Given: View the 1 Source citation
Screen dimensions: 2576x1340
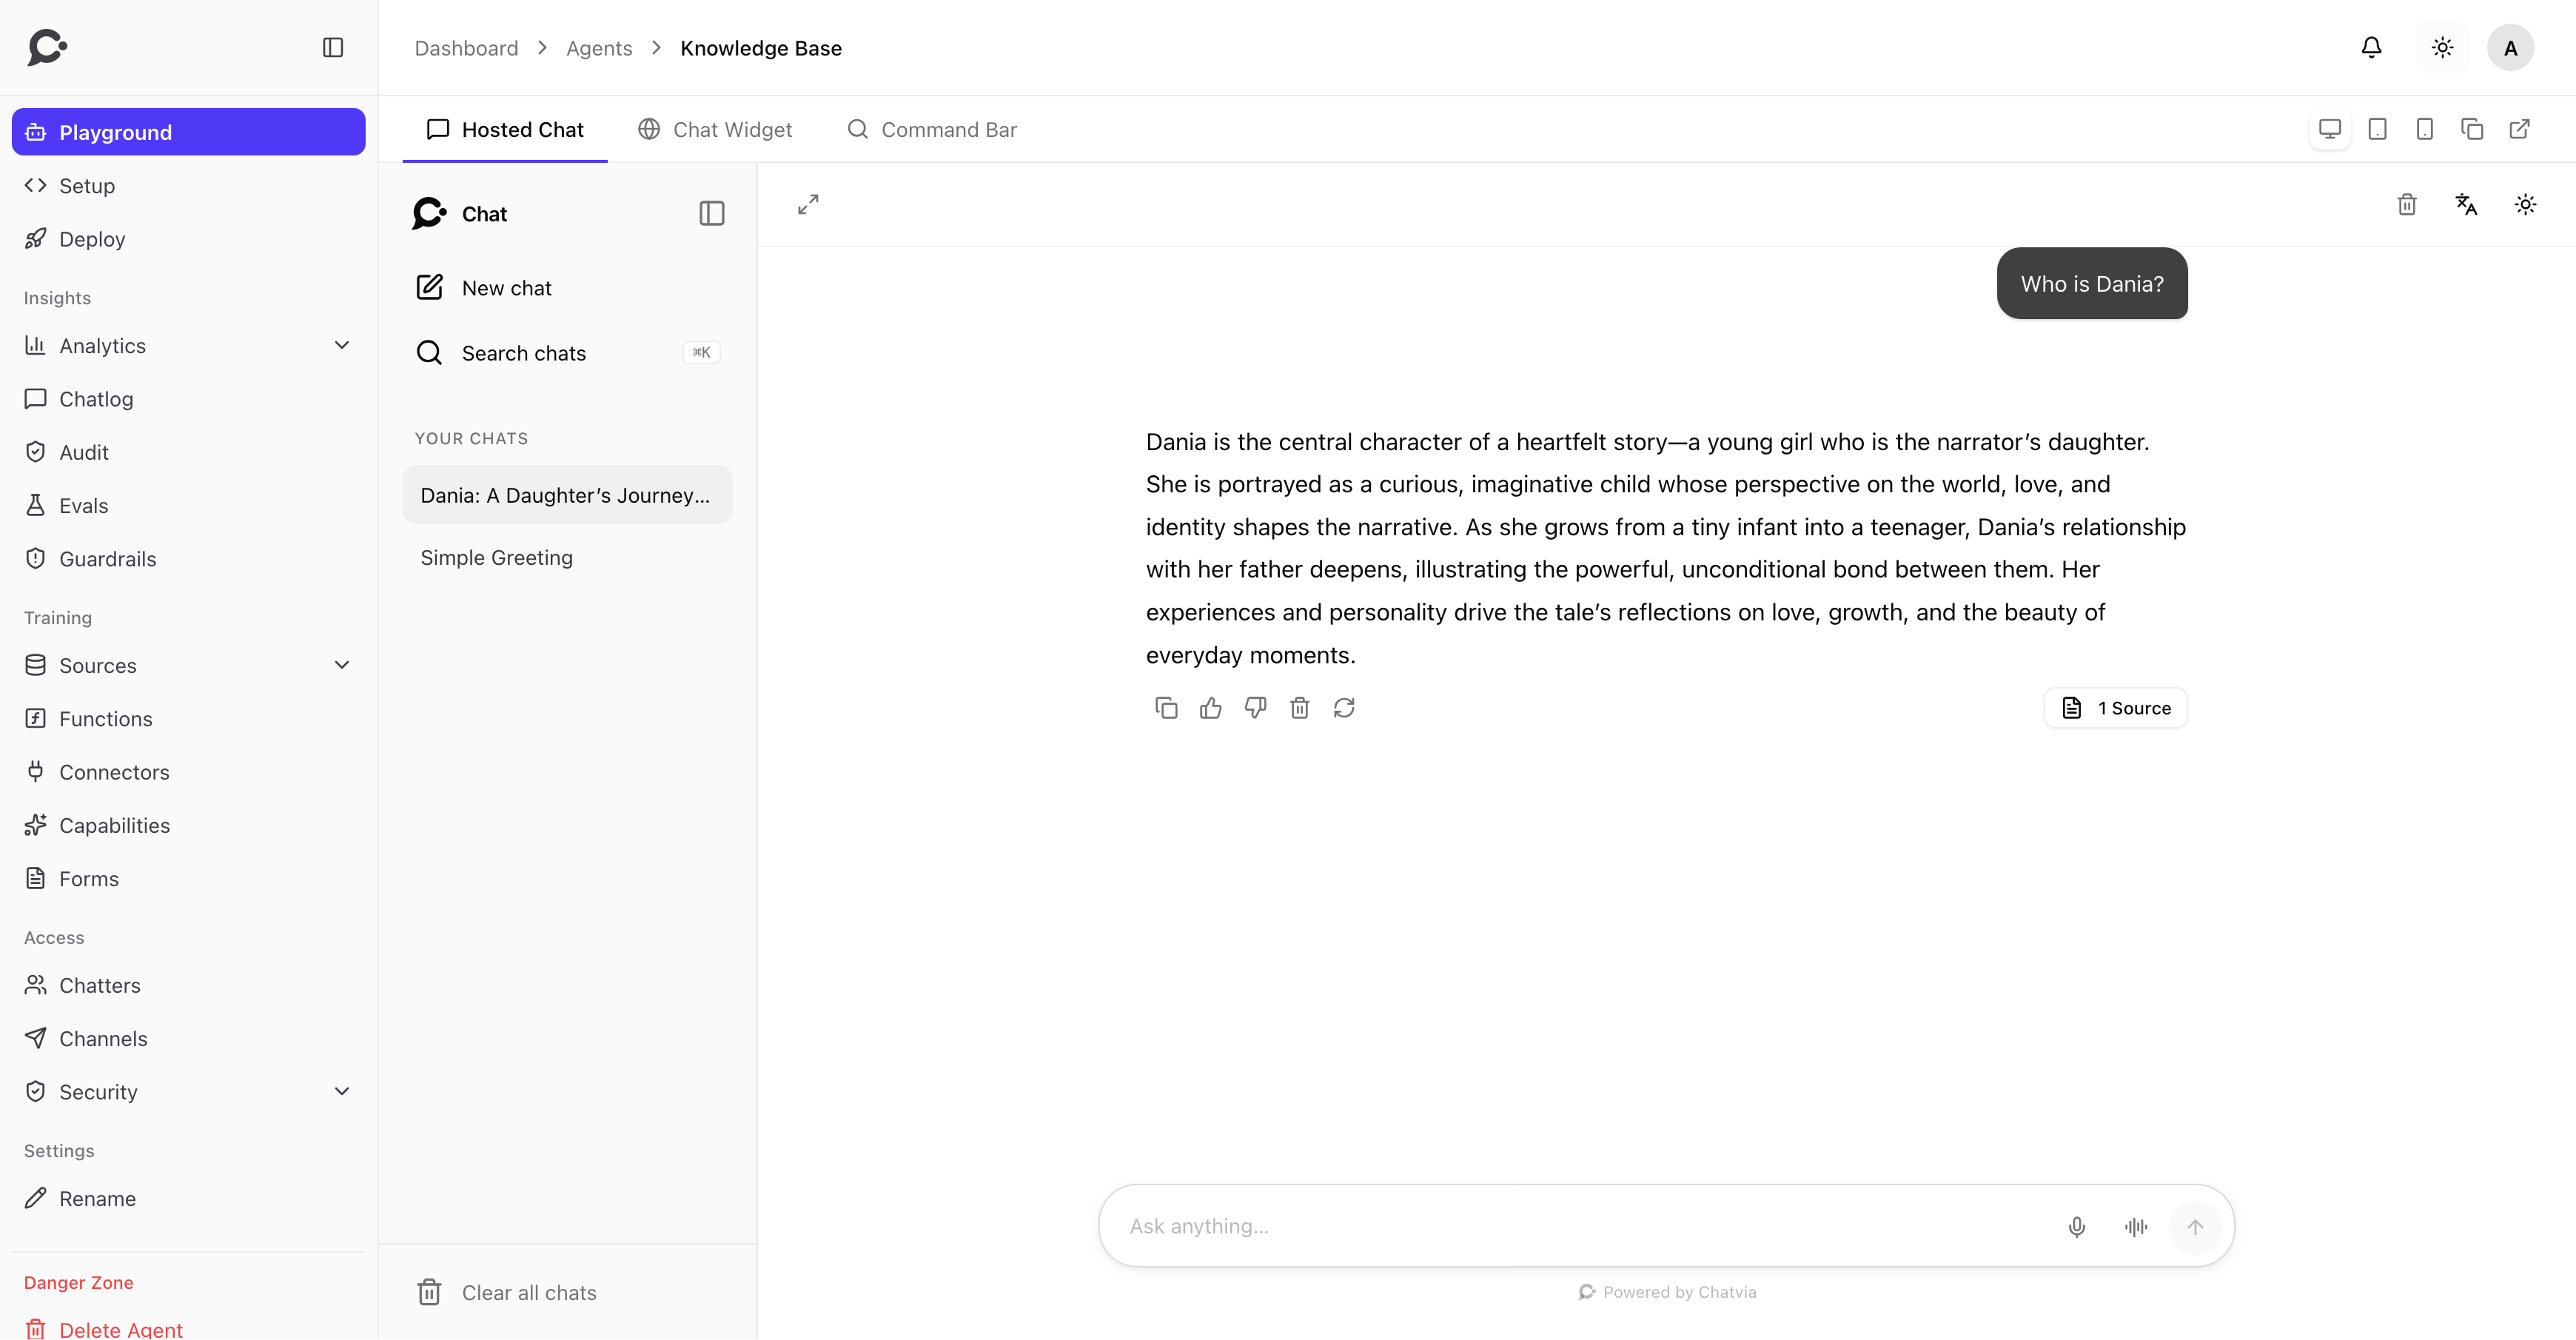Looking at the screenshot, I should click(x=2116, y=708).
